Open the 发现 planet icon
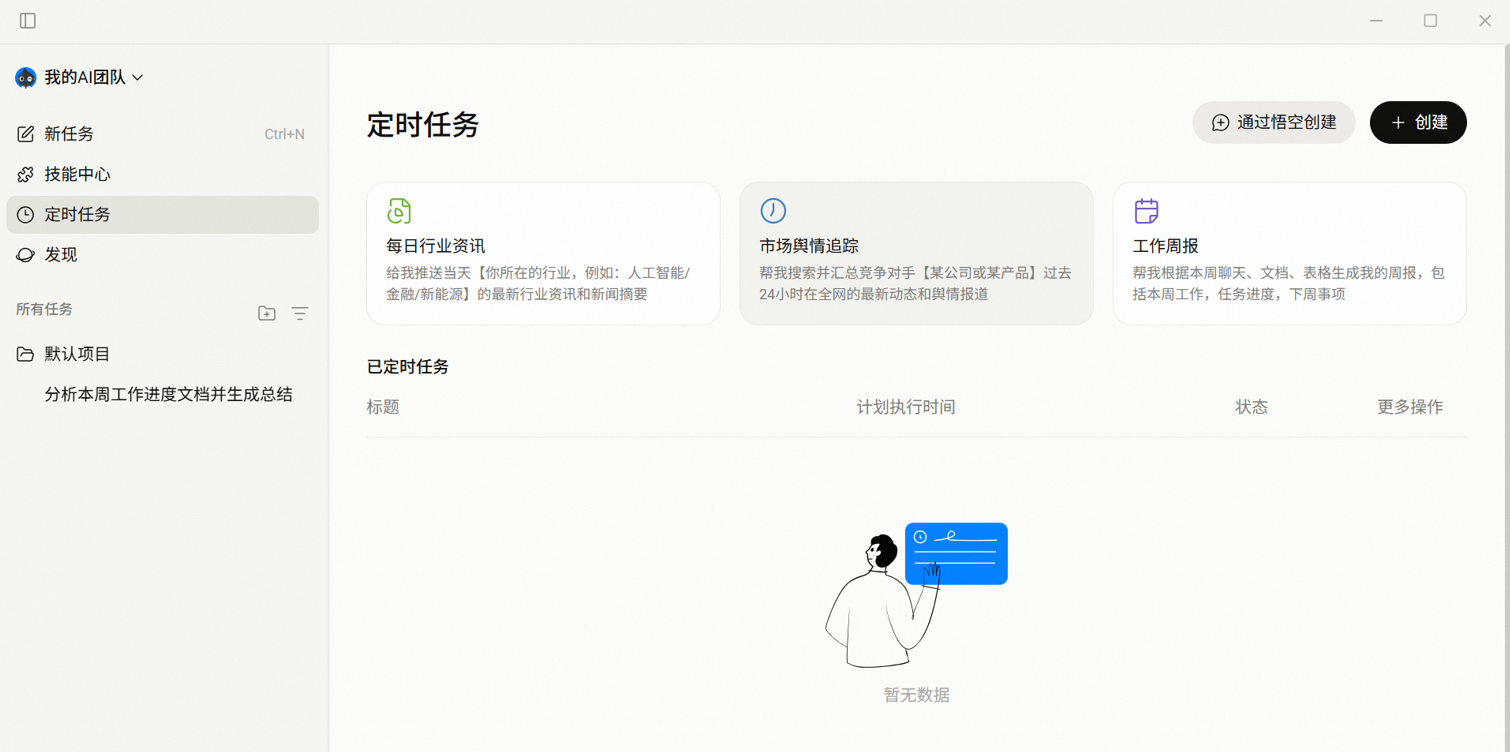 pos(25,254)
